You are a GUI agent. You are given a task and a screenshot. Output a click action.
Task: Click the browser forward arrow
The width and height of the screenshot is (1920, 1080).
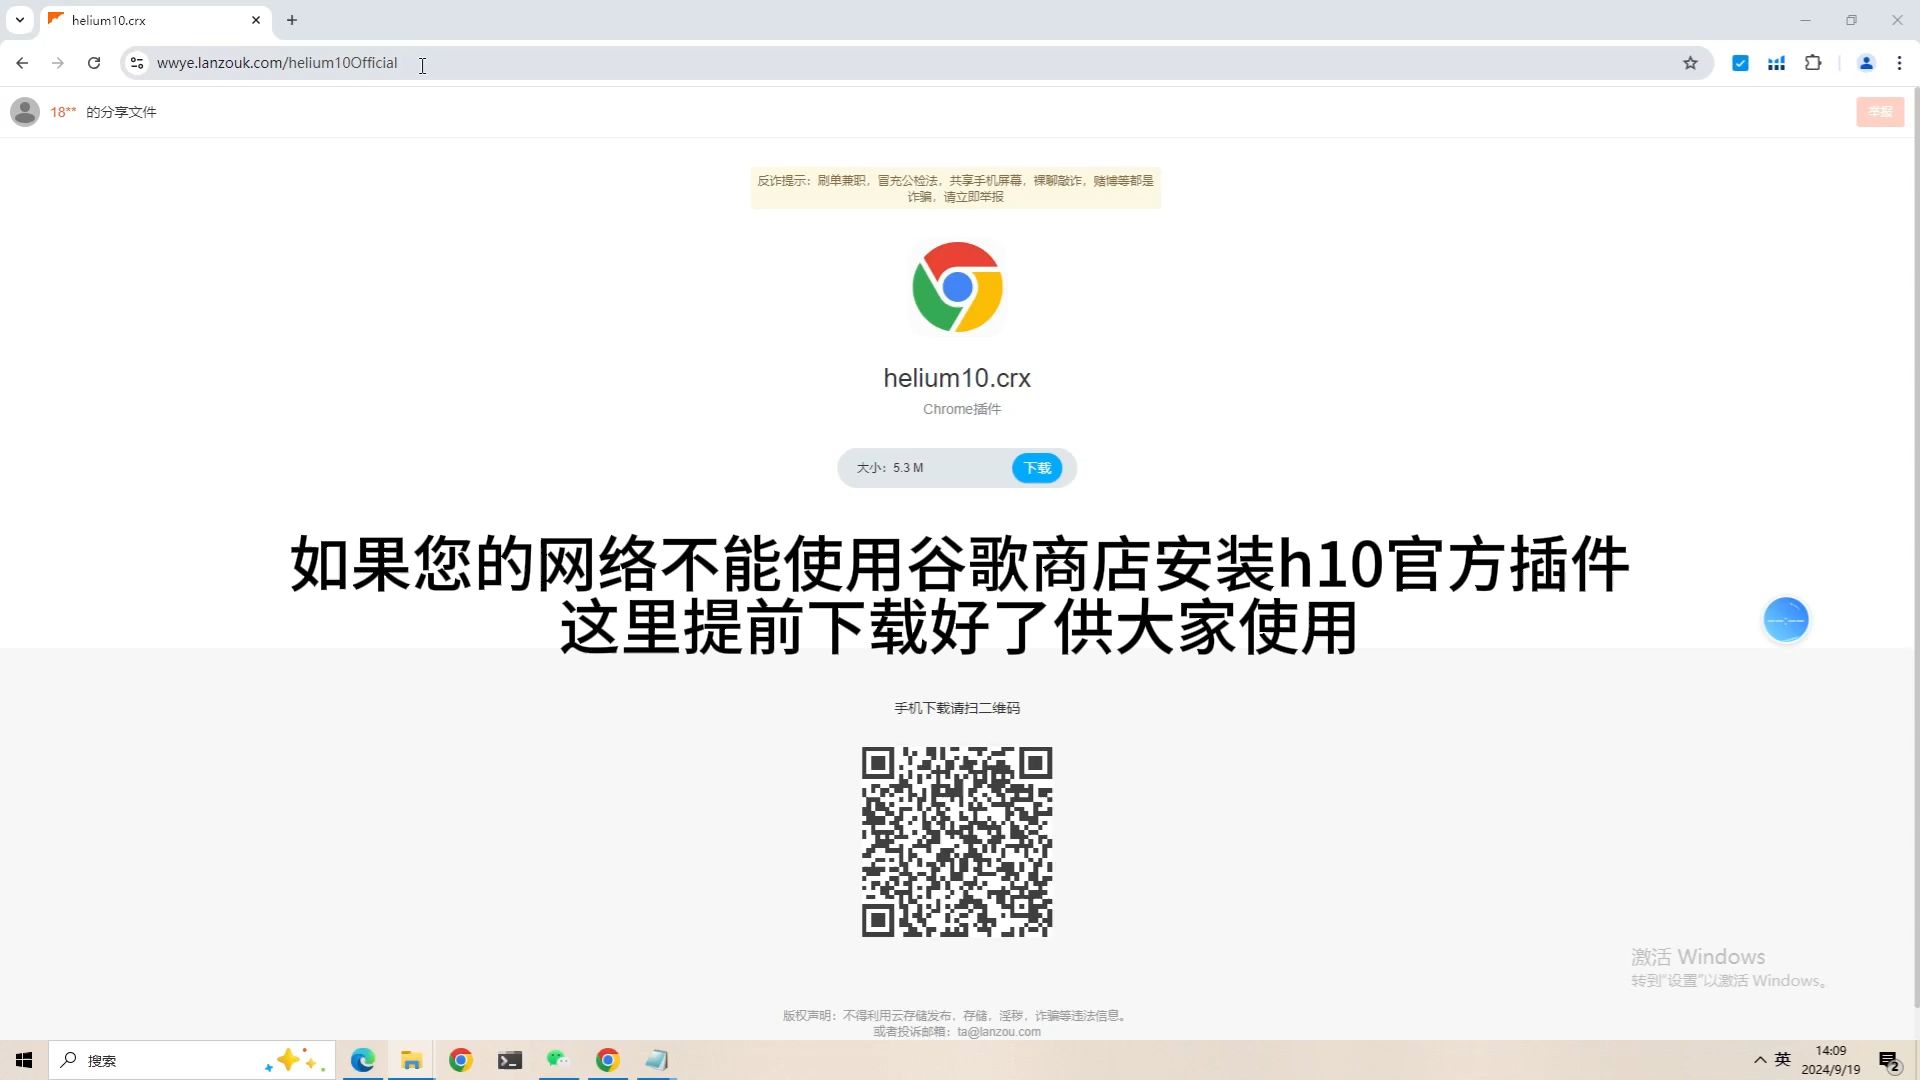click(x=58, y=63)
